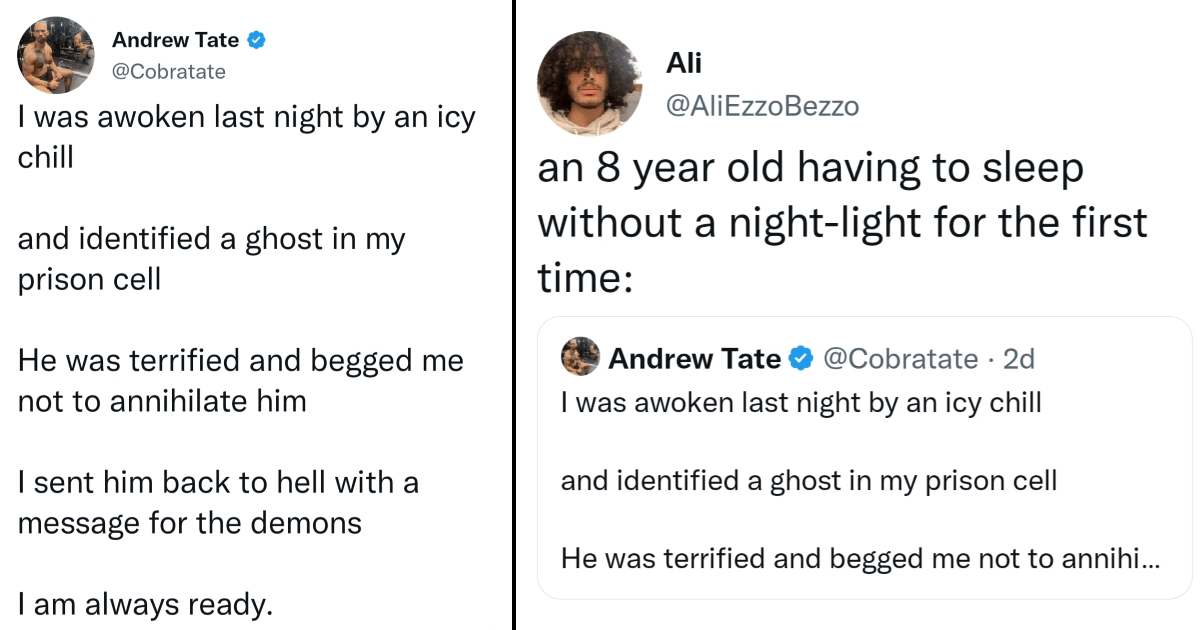Screen dimensions: 1200x630
Task: Click the 2d timestamp in quoted tweet
Action: pos(1017,358)
